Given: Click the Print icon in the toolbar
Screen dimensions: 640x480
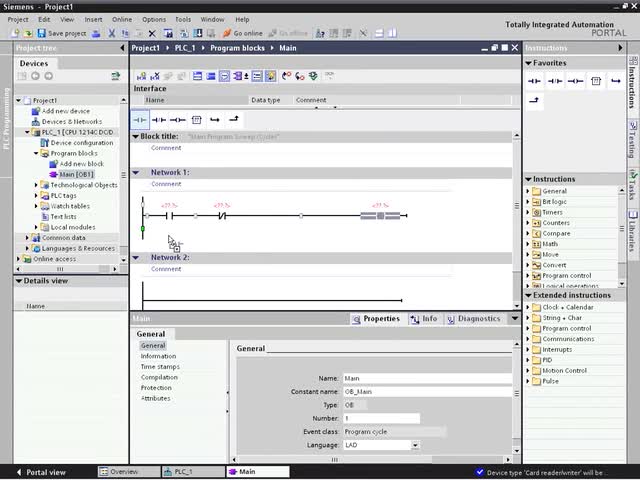Looking at the screenshot, I should (x=96, y=33).
